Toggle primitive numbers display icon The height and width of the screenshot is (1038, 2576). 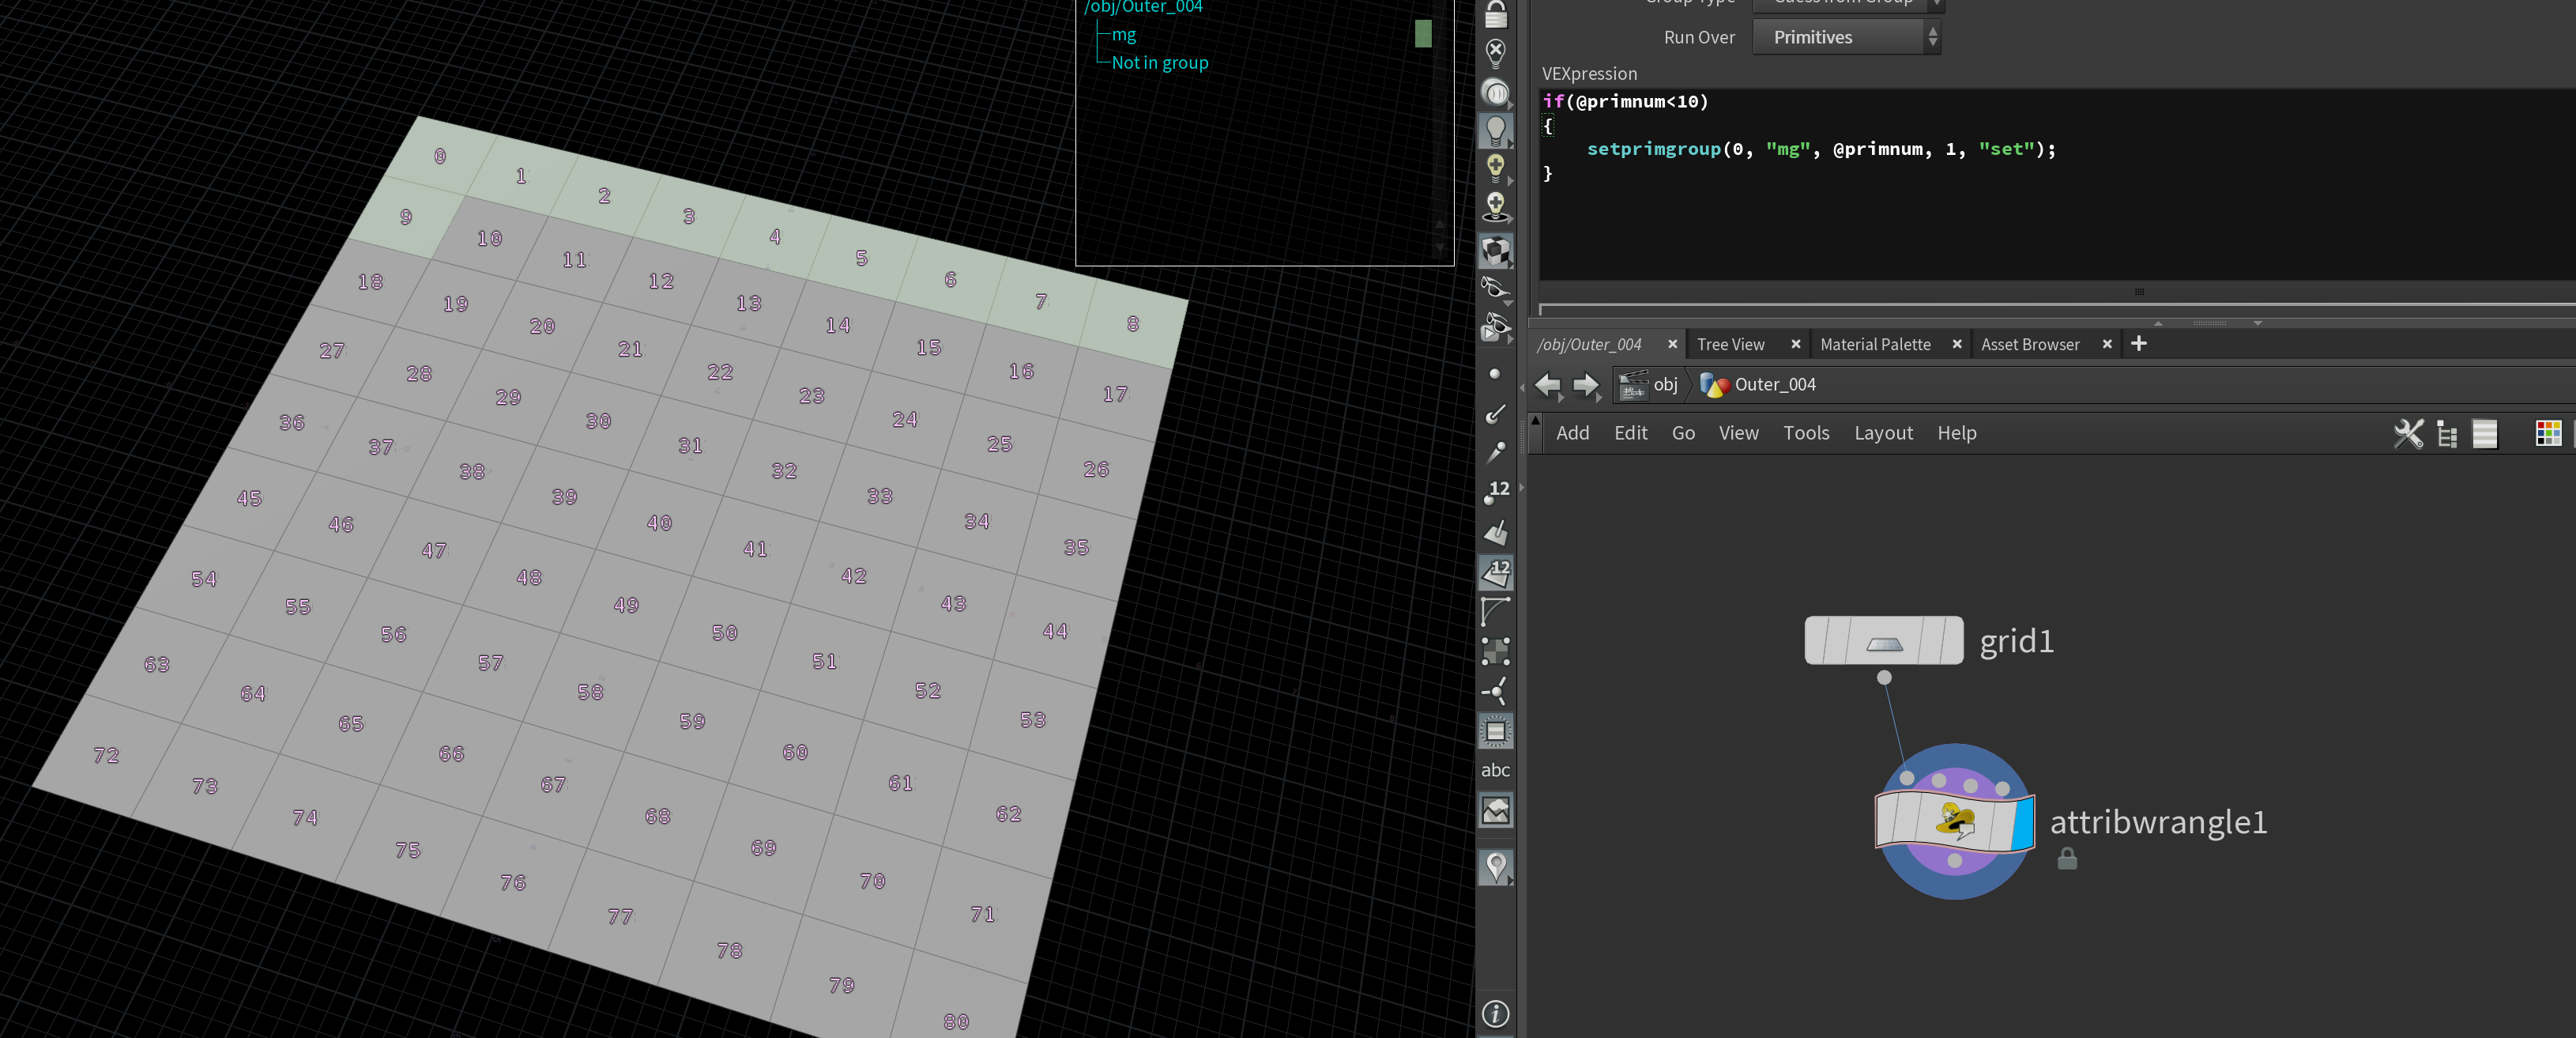pos(1495,572)
